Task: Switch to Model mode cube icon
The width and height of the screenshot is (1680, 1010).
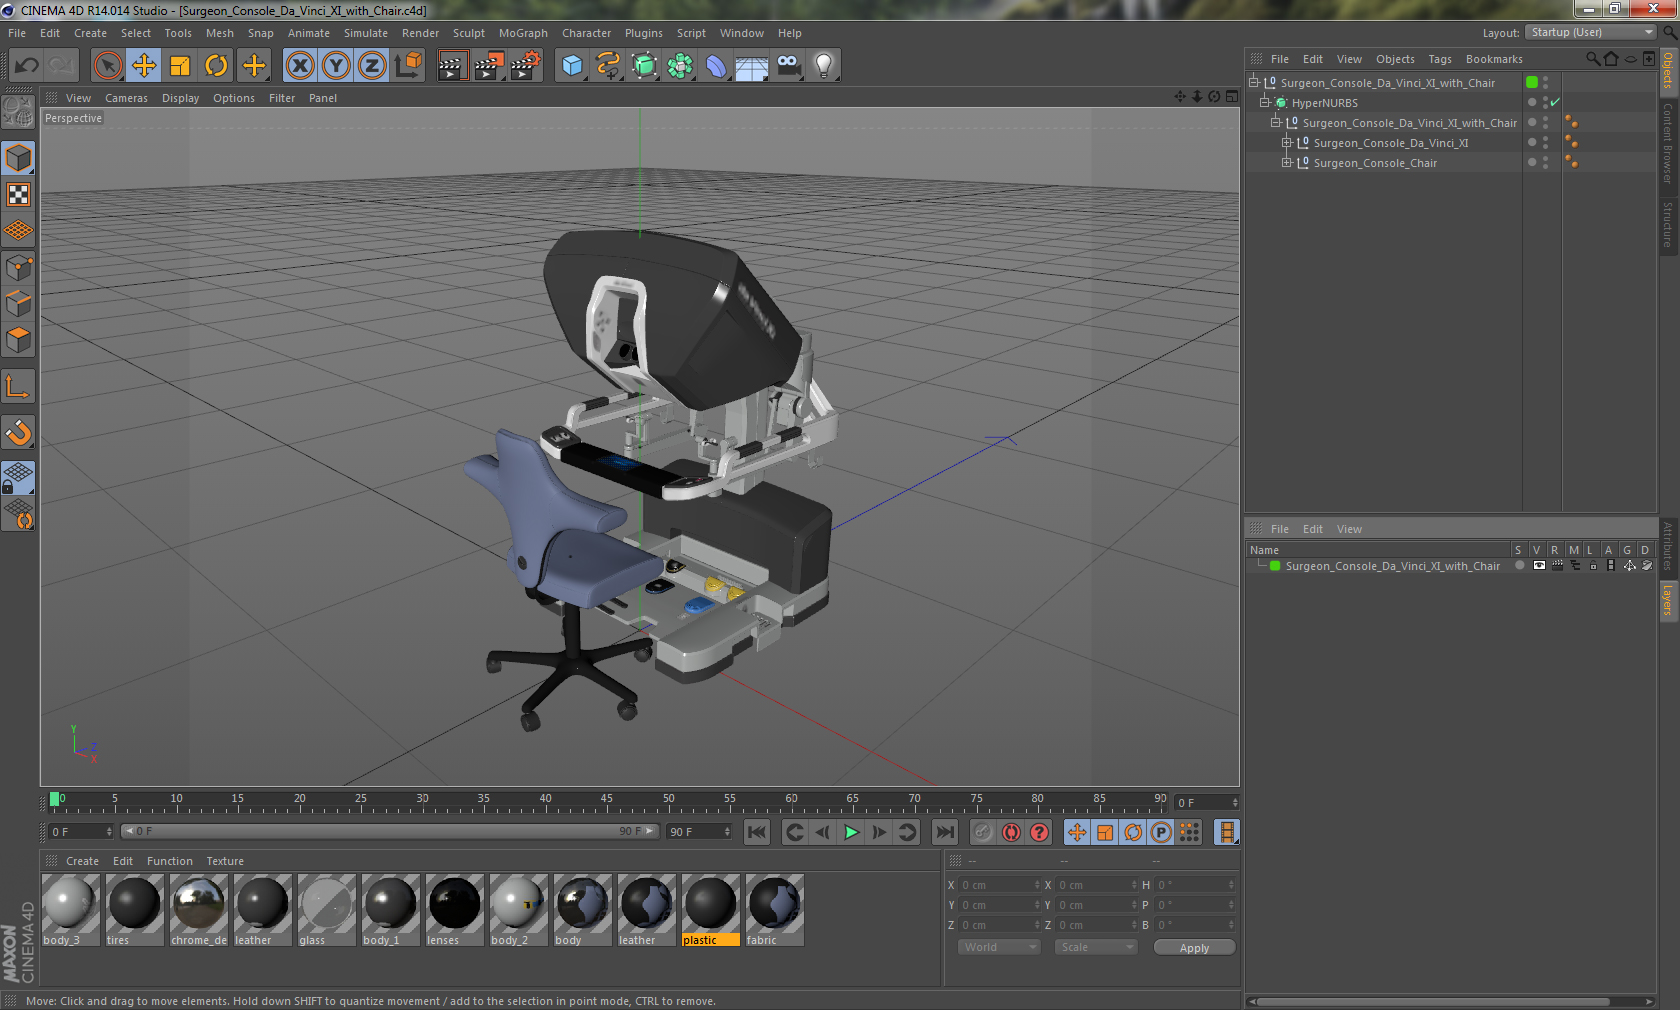Action: pos(18,158)
